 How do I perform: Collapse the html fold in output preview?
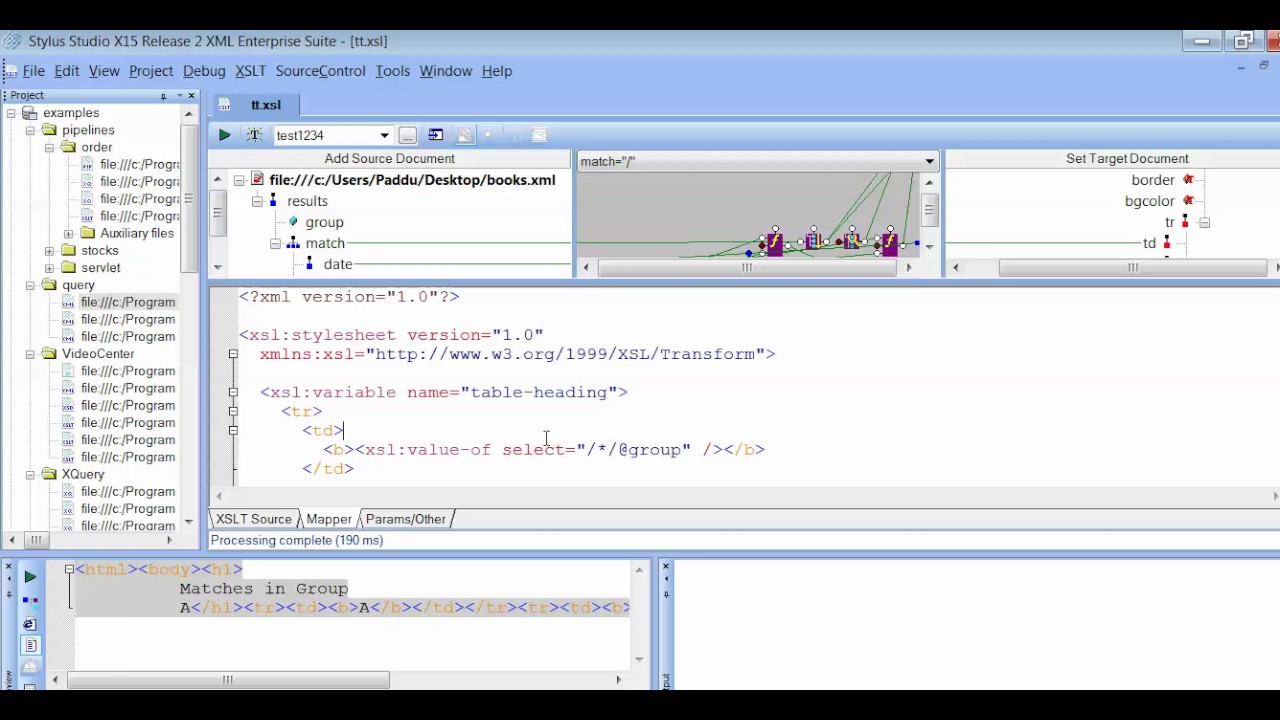coord(69,569)
